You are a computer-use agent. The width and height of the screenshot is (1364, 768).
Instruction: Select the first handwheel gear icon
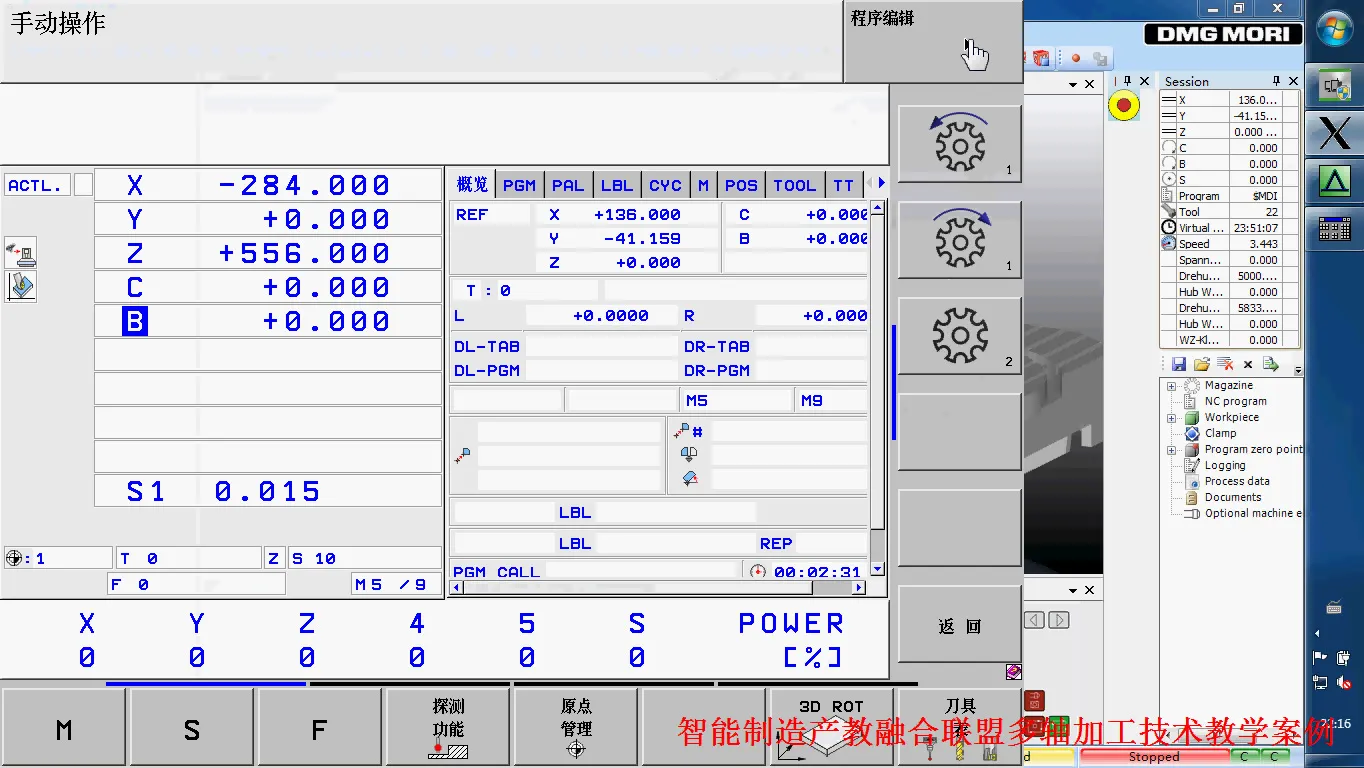point(958,143)
